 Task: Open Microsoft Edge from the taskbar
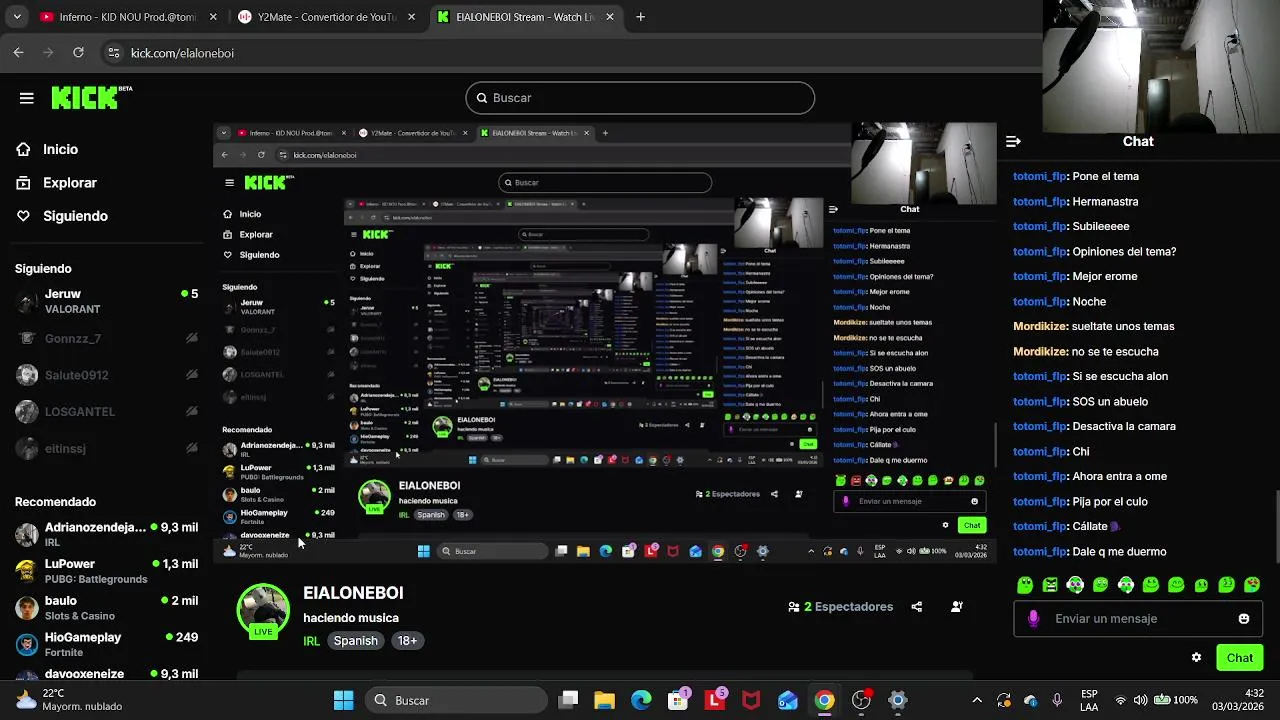pyautogui.click(x=641, y=700)
